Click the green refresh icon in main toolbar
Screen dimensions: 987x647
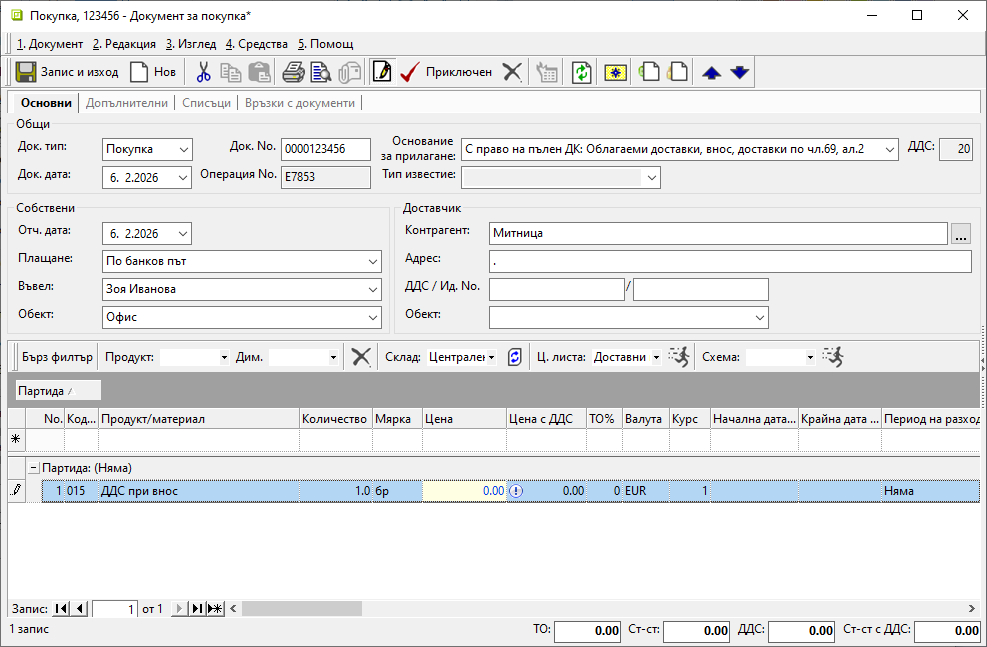click(x=581, y=72)
